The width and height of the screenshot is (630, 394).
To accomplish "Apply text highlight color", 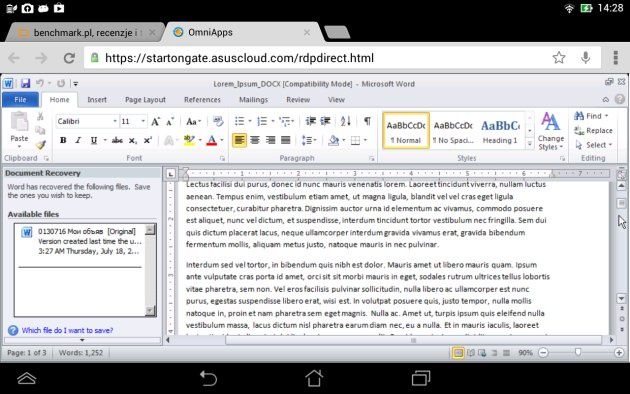I will pos(188,140).
